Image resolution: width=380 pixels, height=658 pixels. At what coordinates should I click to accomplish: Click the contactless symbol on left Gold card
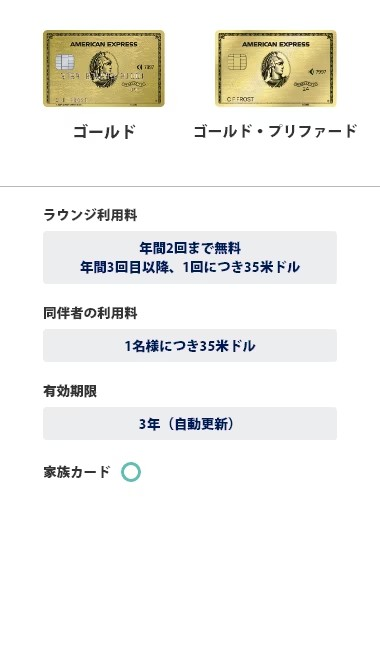click(x=139, y=67)
